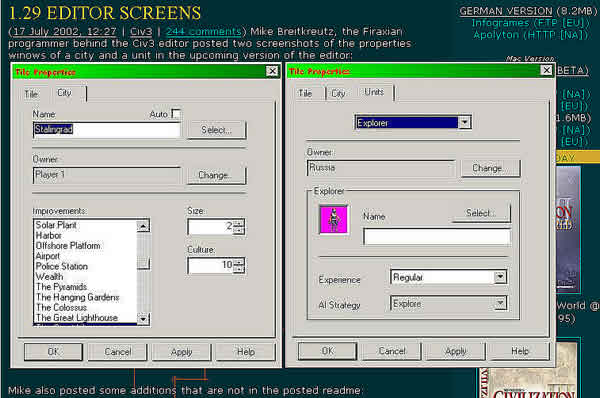Toggle the Auto name checkbox
Image resolution: width=600 pixels, height=398 pixels.
(x=176, y=114)
